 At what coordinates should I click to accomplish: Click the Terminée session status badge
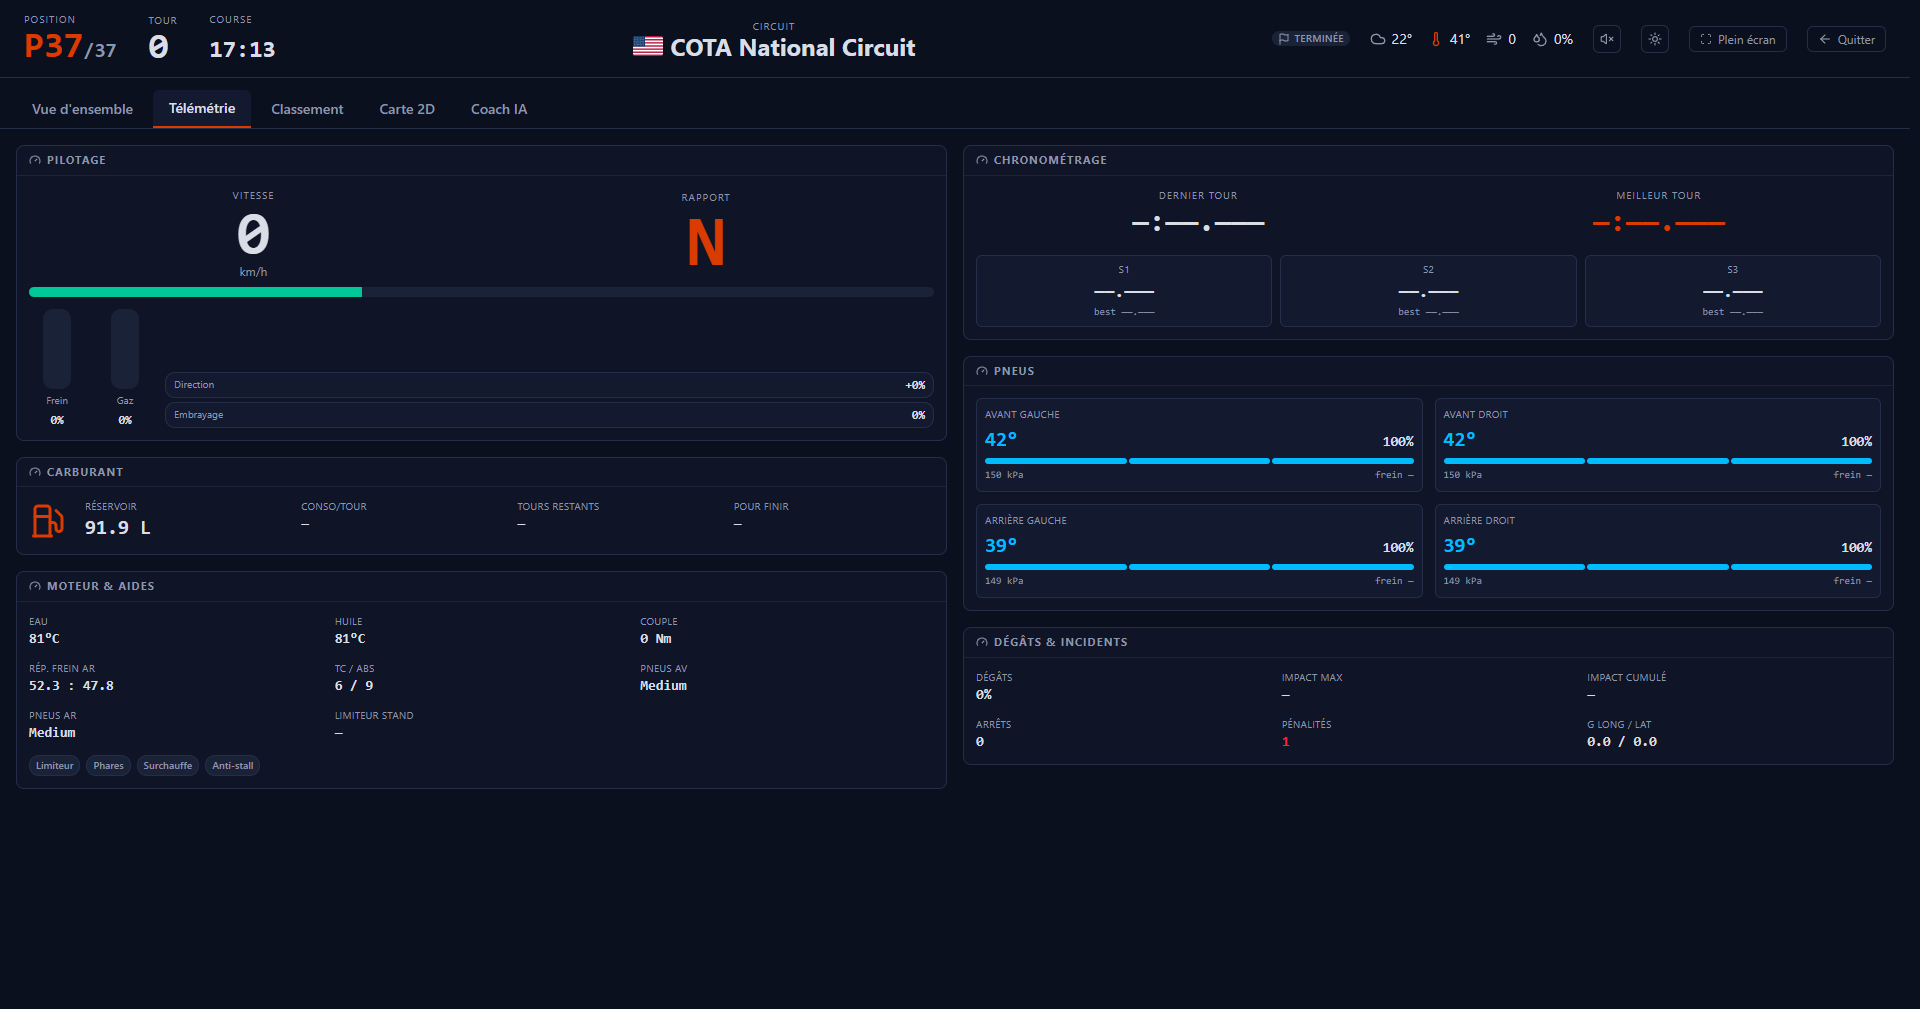pyautogui.click(x=1311, y=39)
